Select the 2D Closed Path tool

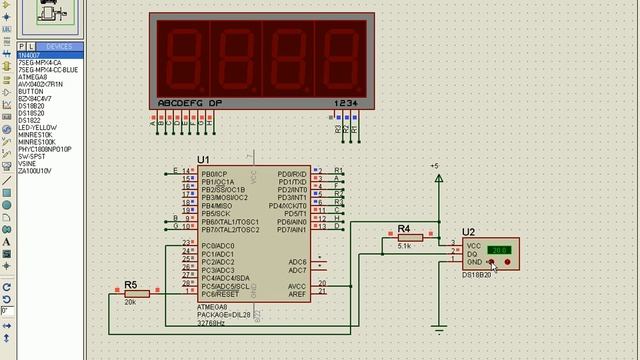tap(7, 229)
